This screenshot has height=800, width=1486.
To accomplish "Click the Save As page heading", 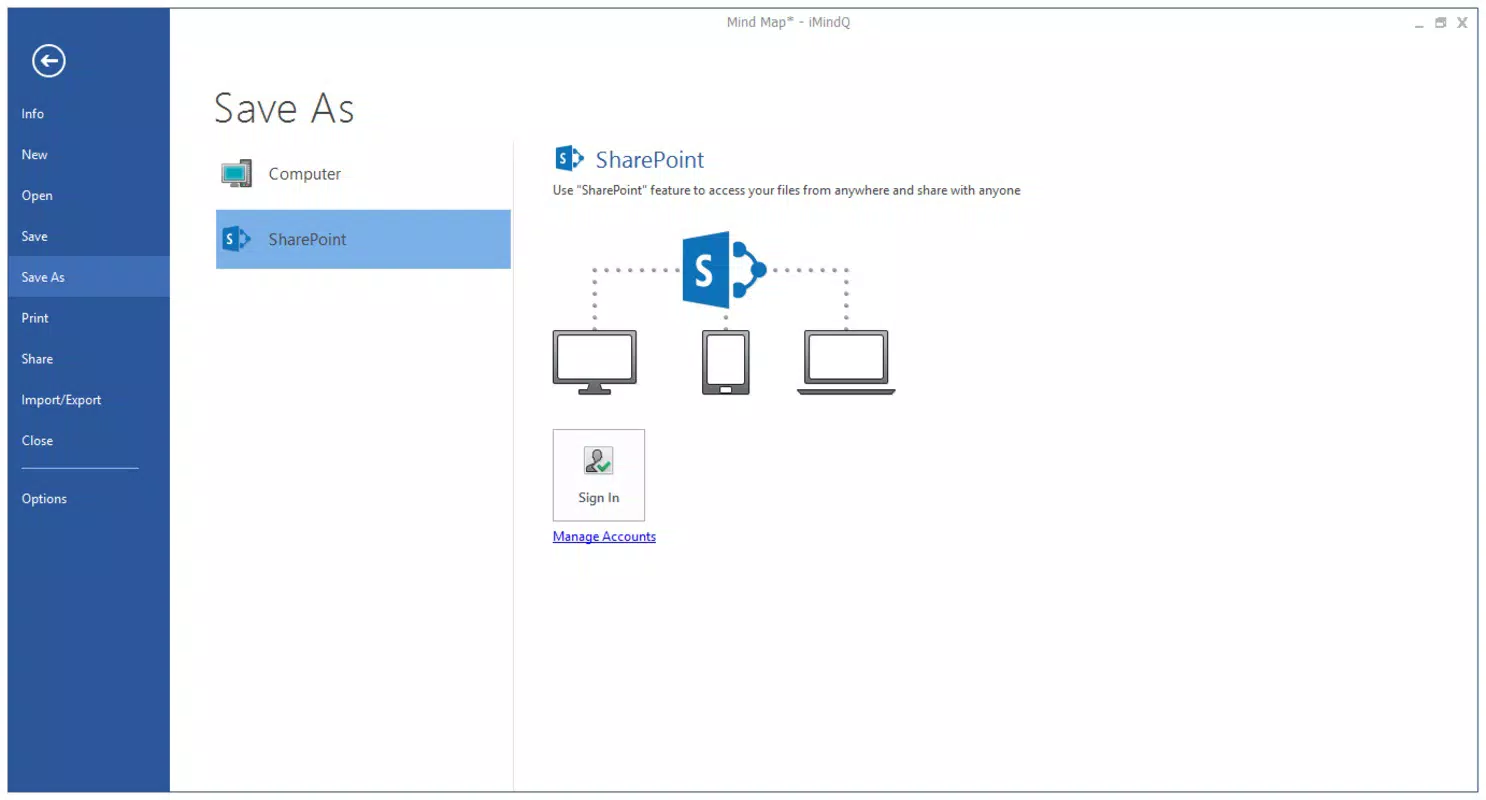I will tap(284, 108).
